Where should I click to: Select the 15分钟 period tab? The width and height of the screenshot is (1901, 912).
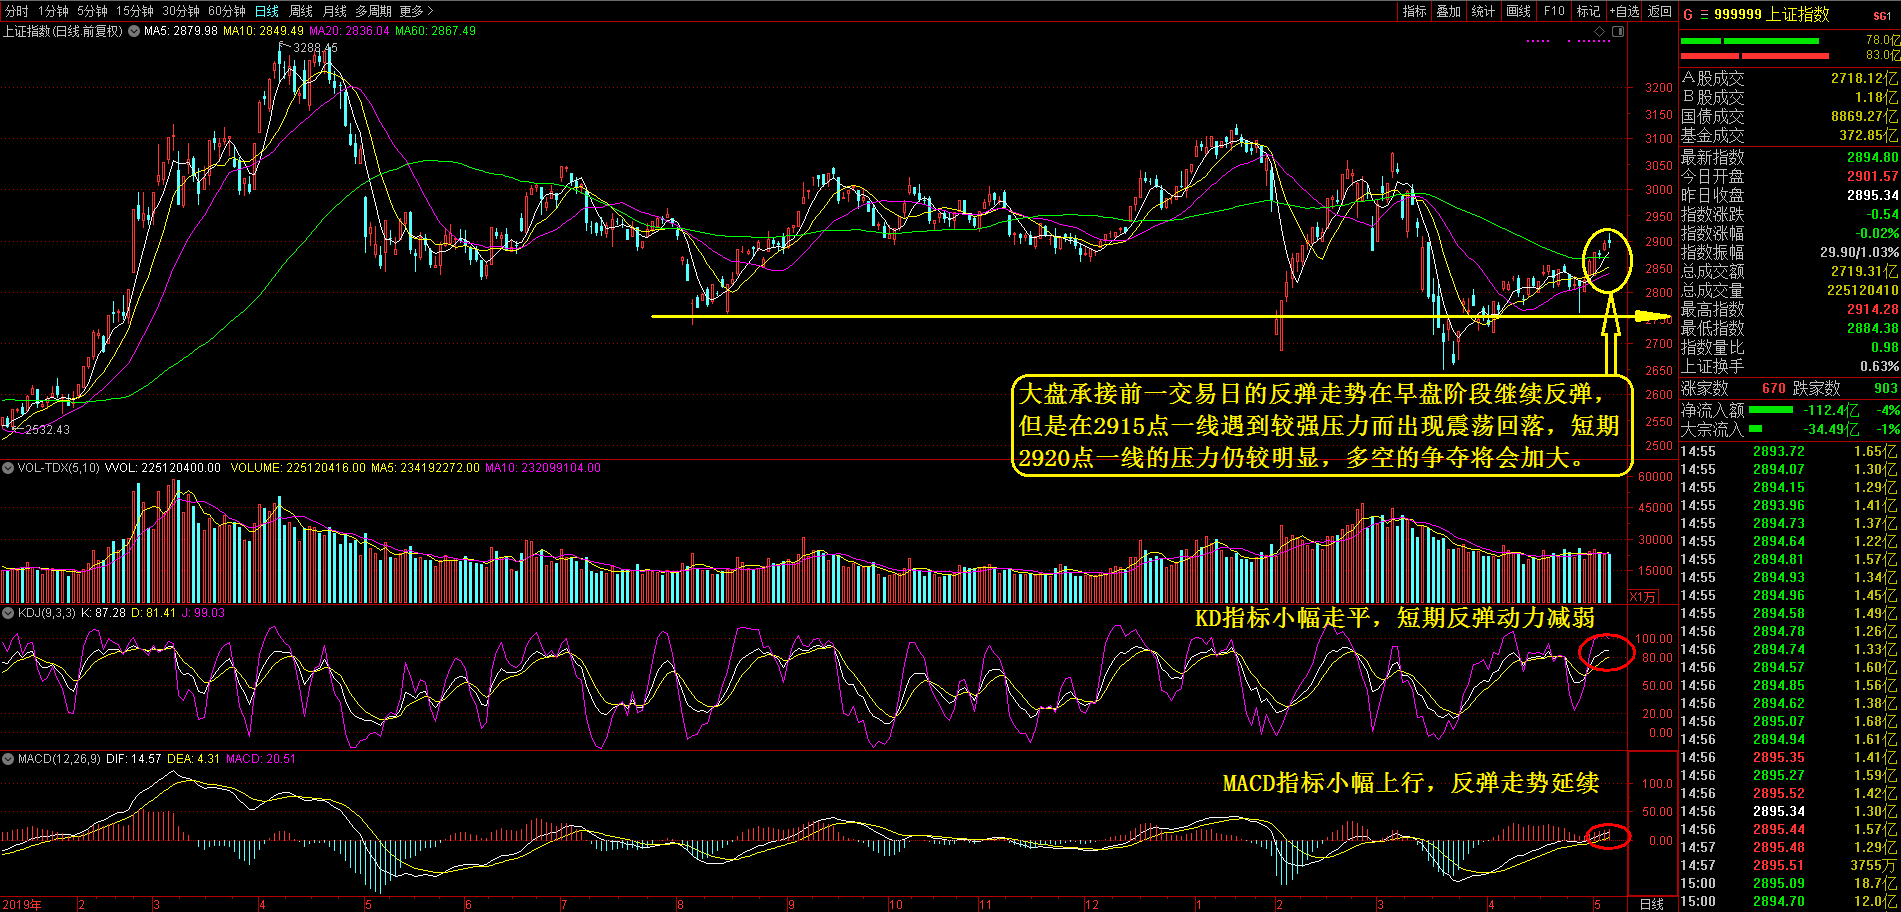tap(135, 11)
